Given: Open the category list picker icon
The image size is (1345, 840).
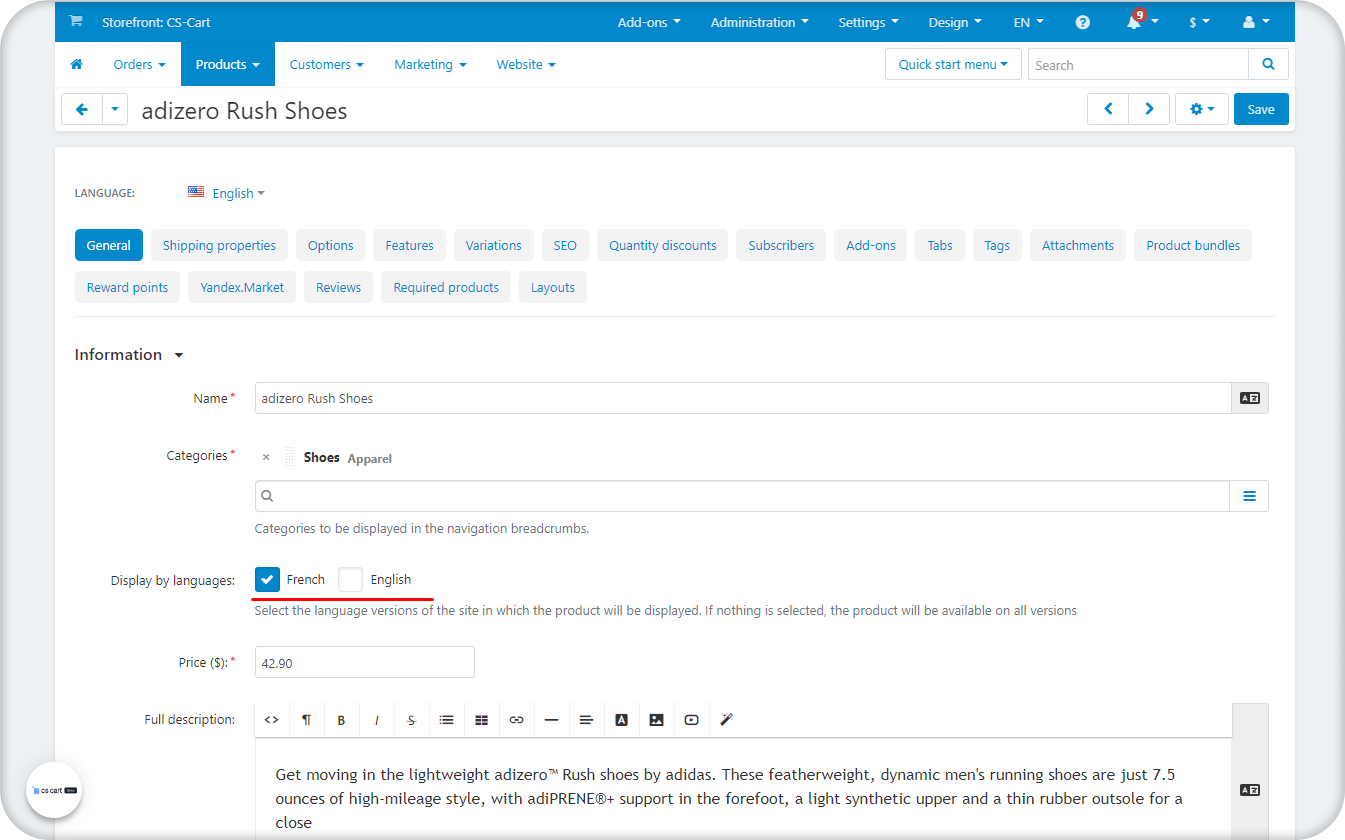Looking at the screenshot, I should (1249, 496).
